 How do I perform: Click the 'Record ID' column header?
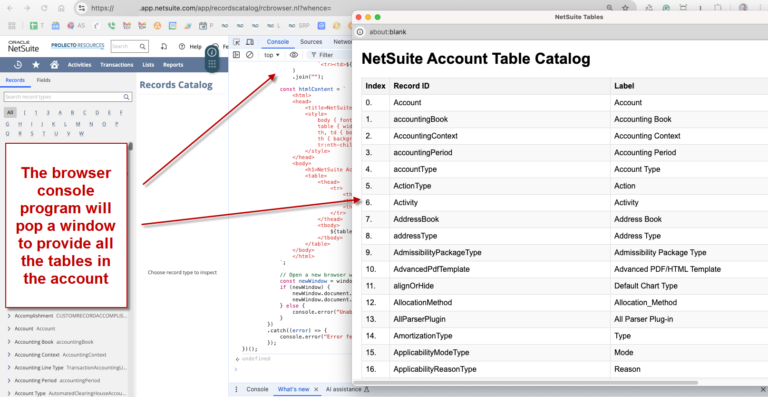[500, 86]
